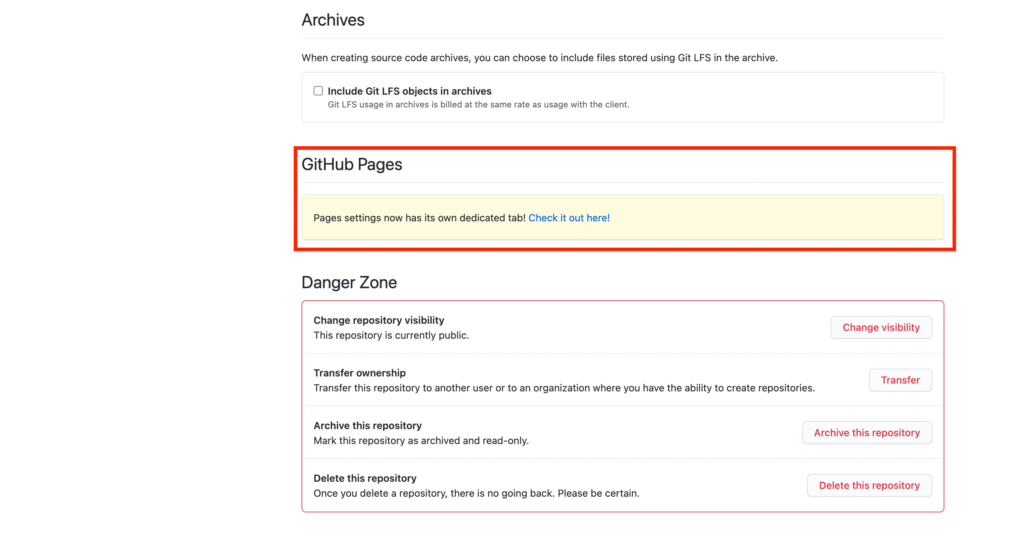
Task: Click the Transfer ownership button
Action: [900, 380]
